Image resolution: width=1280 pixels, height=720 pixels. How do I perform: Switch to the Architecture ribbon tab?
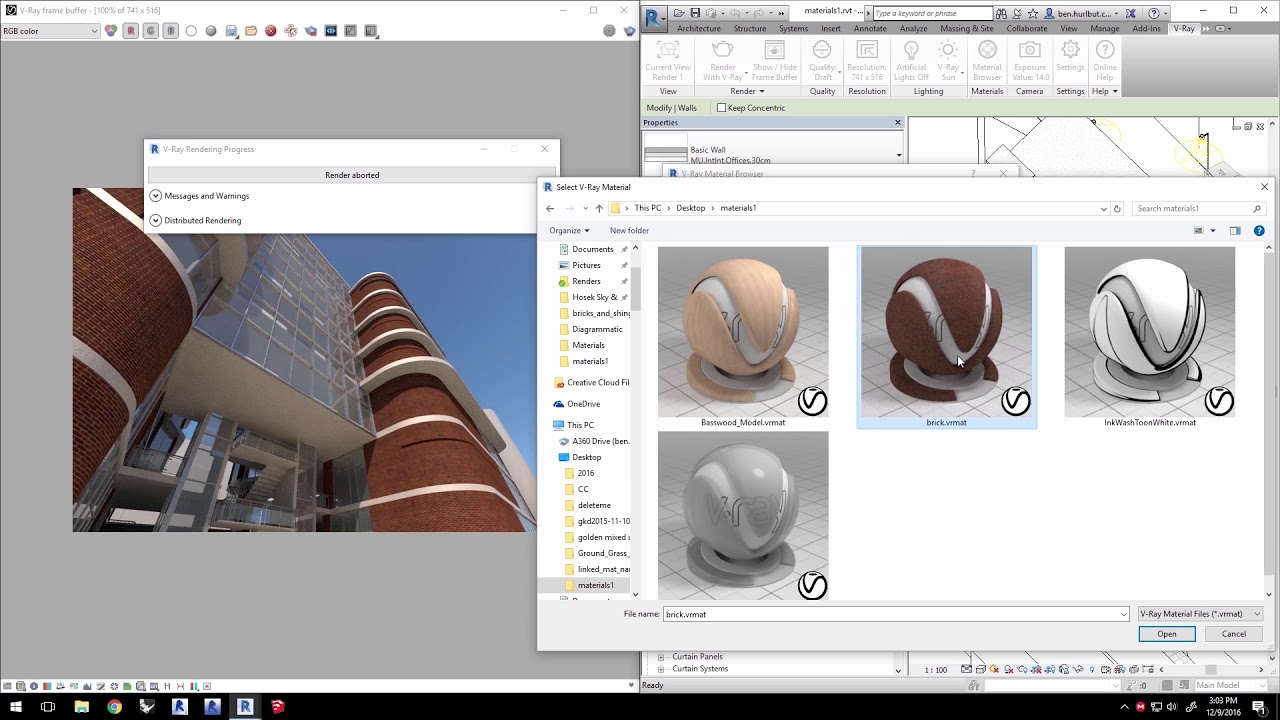698,28
